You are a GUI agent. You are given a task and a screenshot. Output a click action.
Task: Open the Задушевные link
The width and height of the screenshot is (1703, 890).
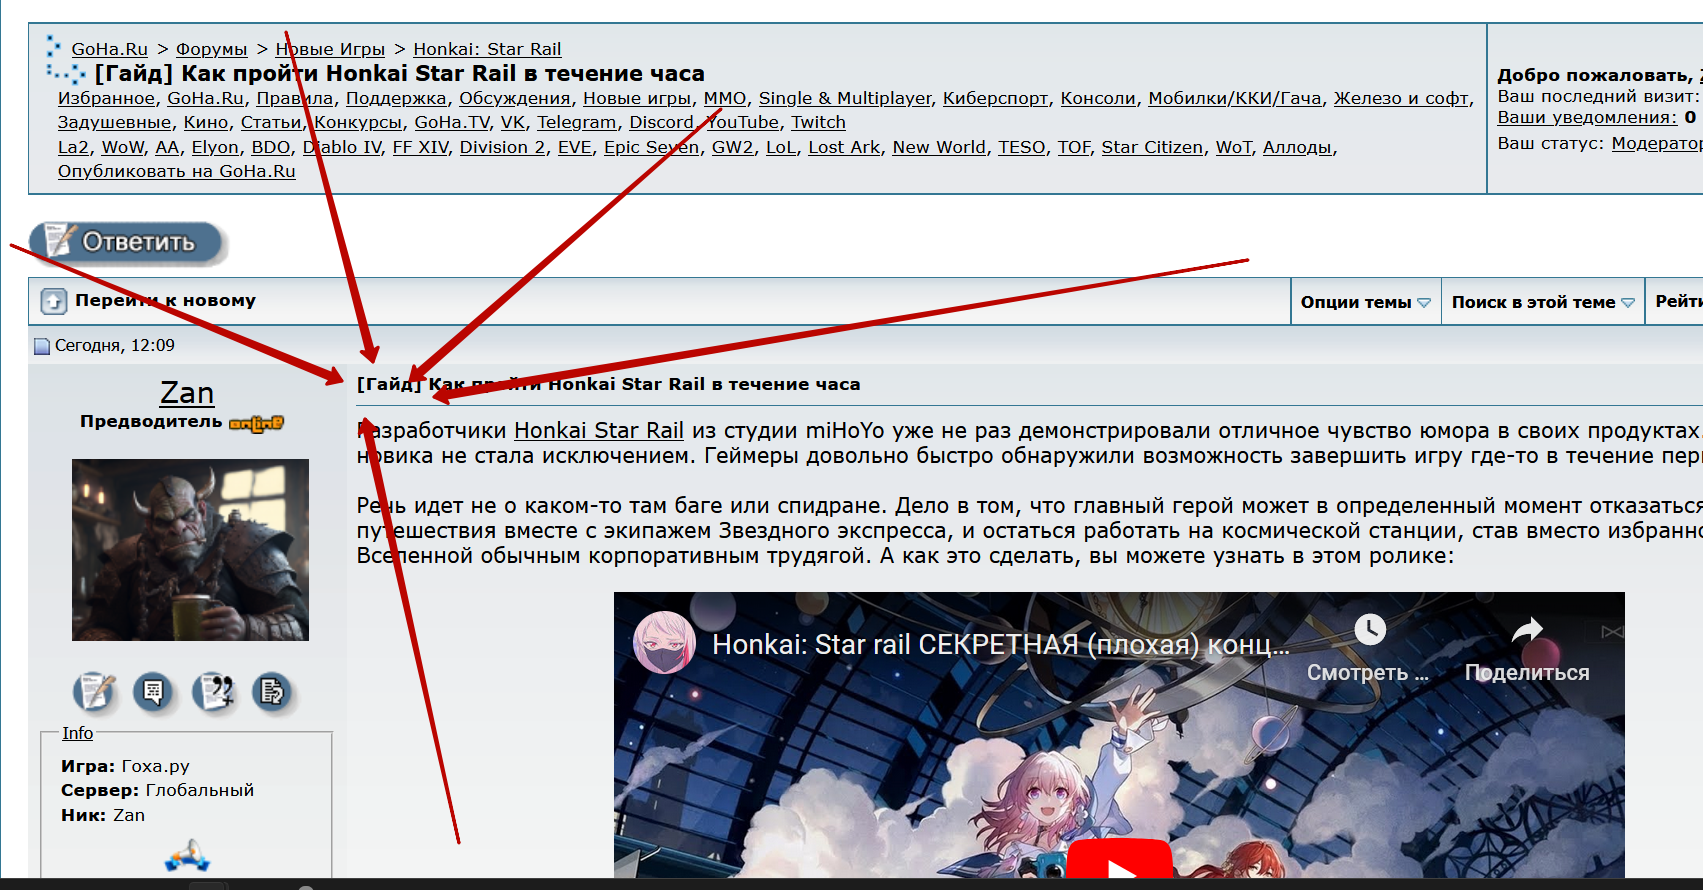[x=114, y=122]
